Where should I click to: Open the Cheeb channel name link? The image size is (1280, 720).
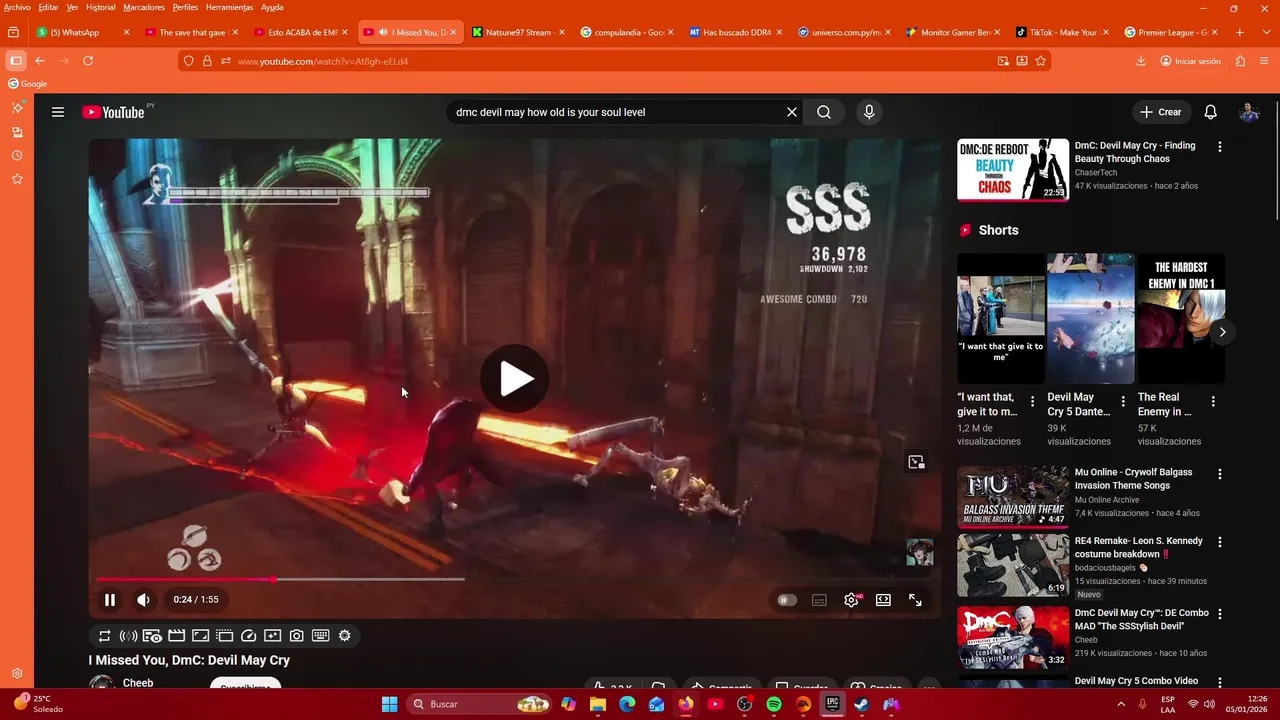point(138,683)
